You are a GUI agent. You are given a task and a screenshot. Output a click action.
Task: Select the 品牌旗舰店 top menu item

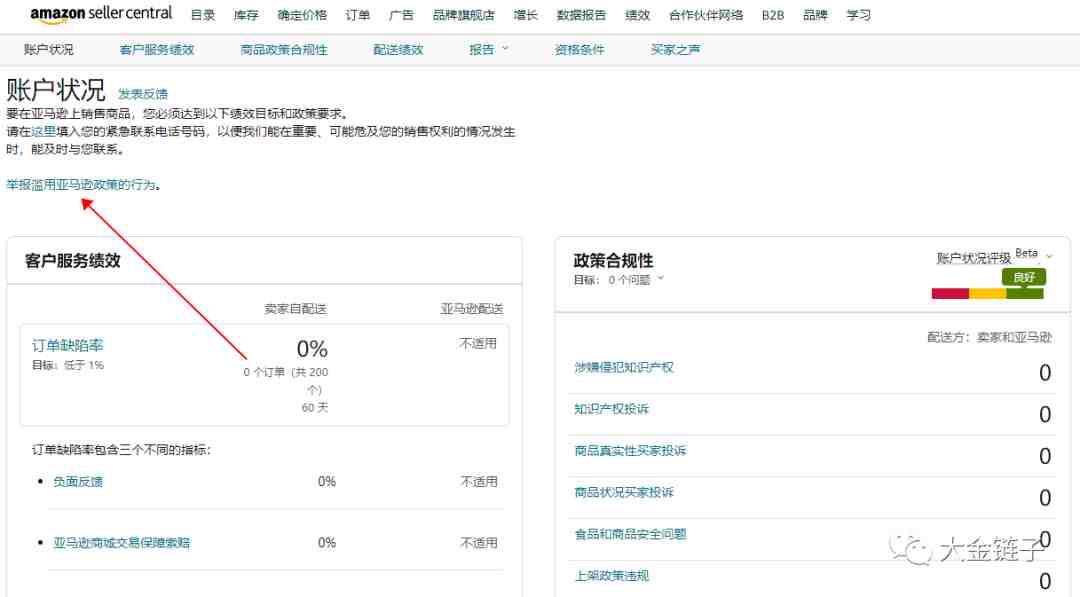point(463,15)
